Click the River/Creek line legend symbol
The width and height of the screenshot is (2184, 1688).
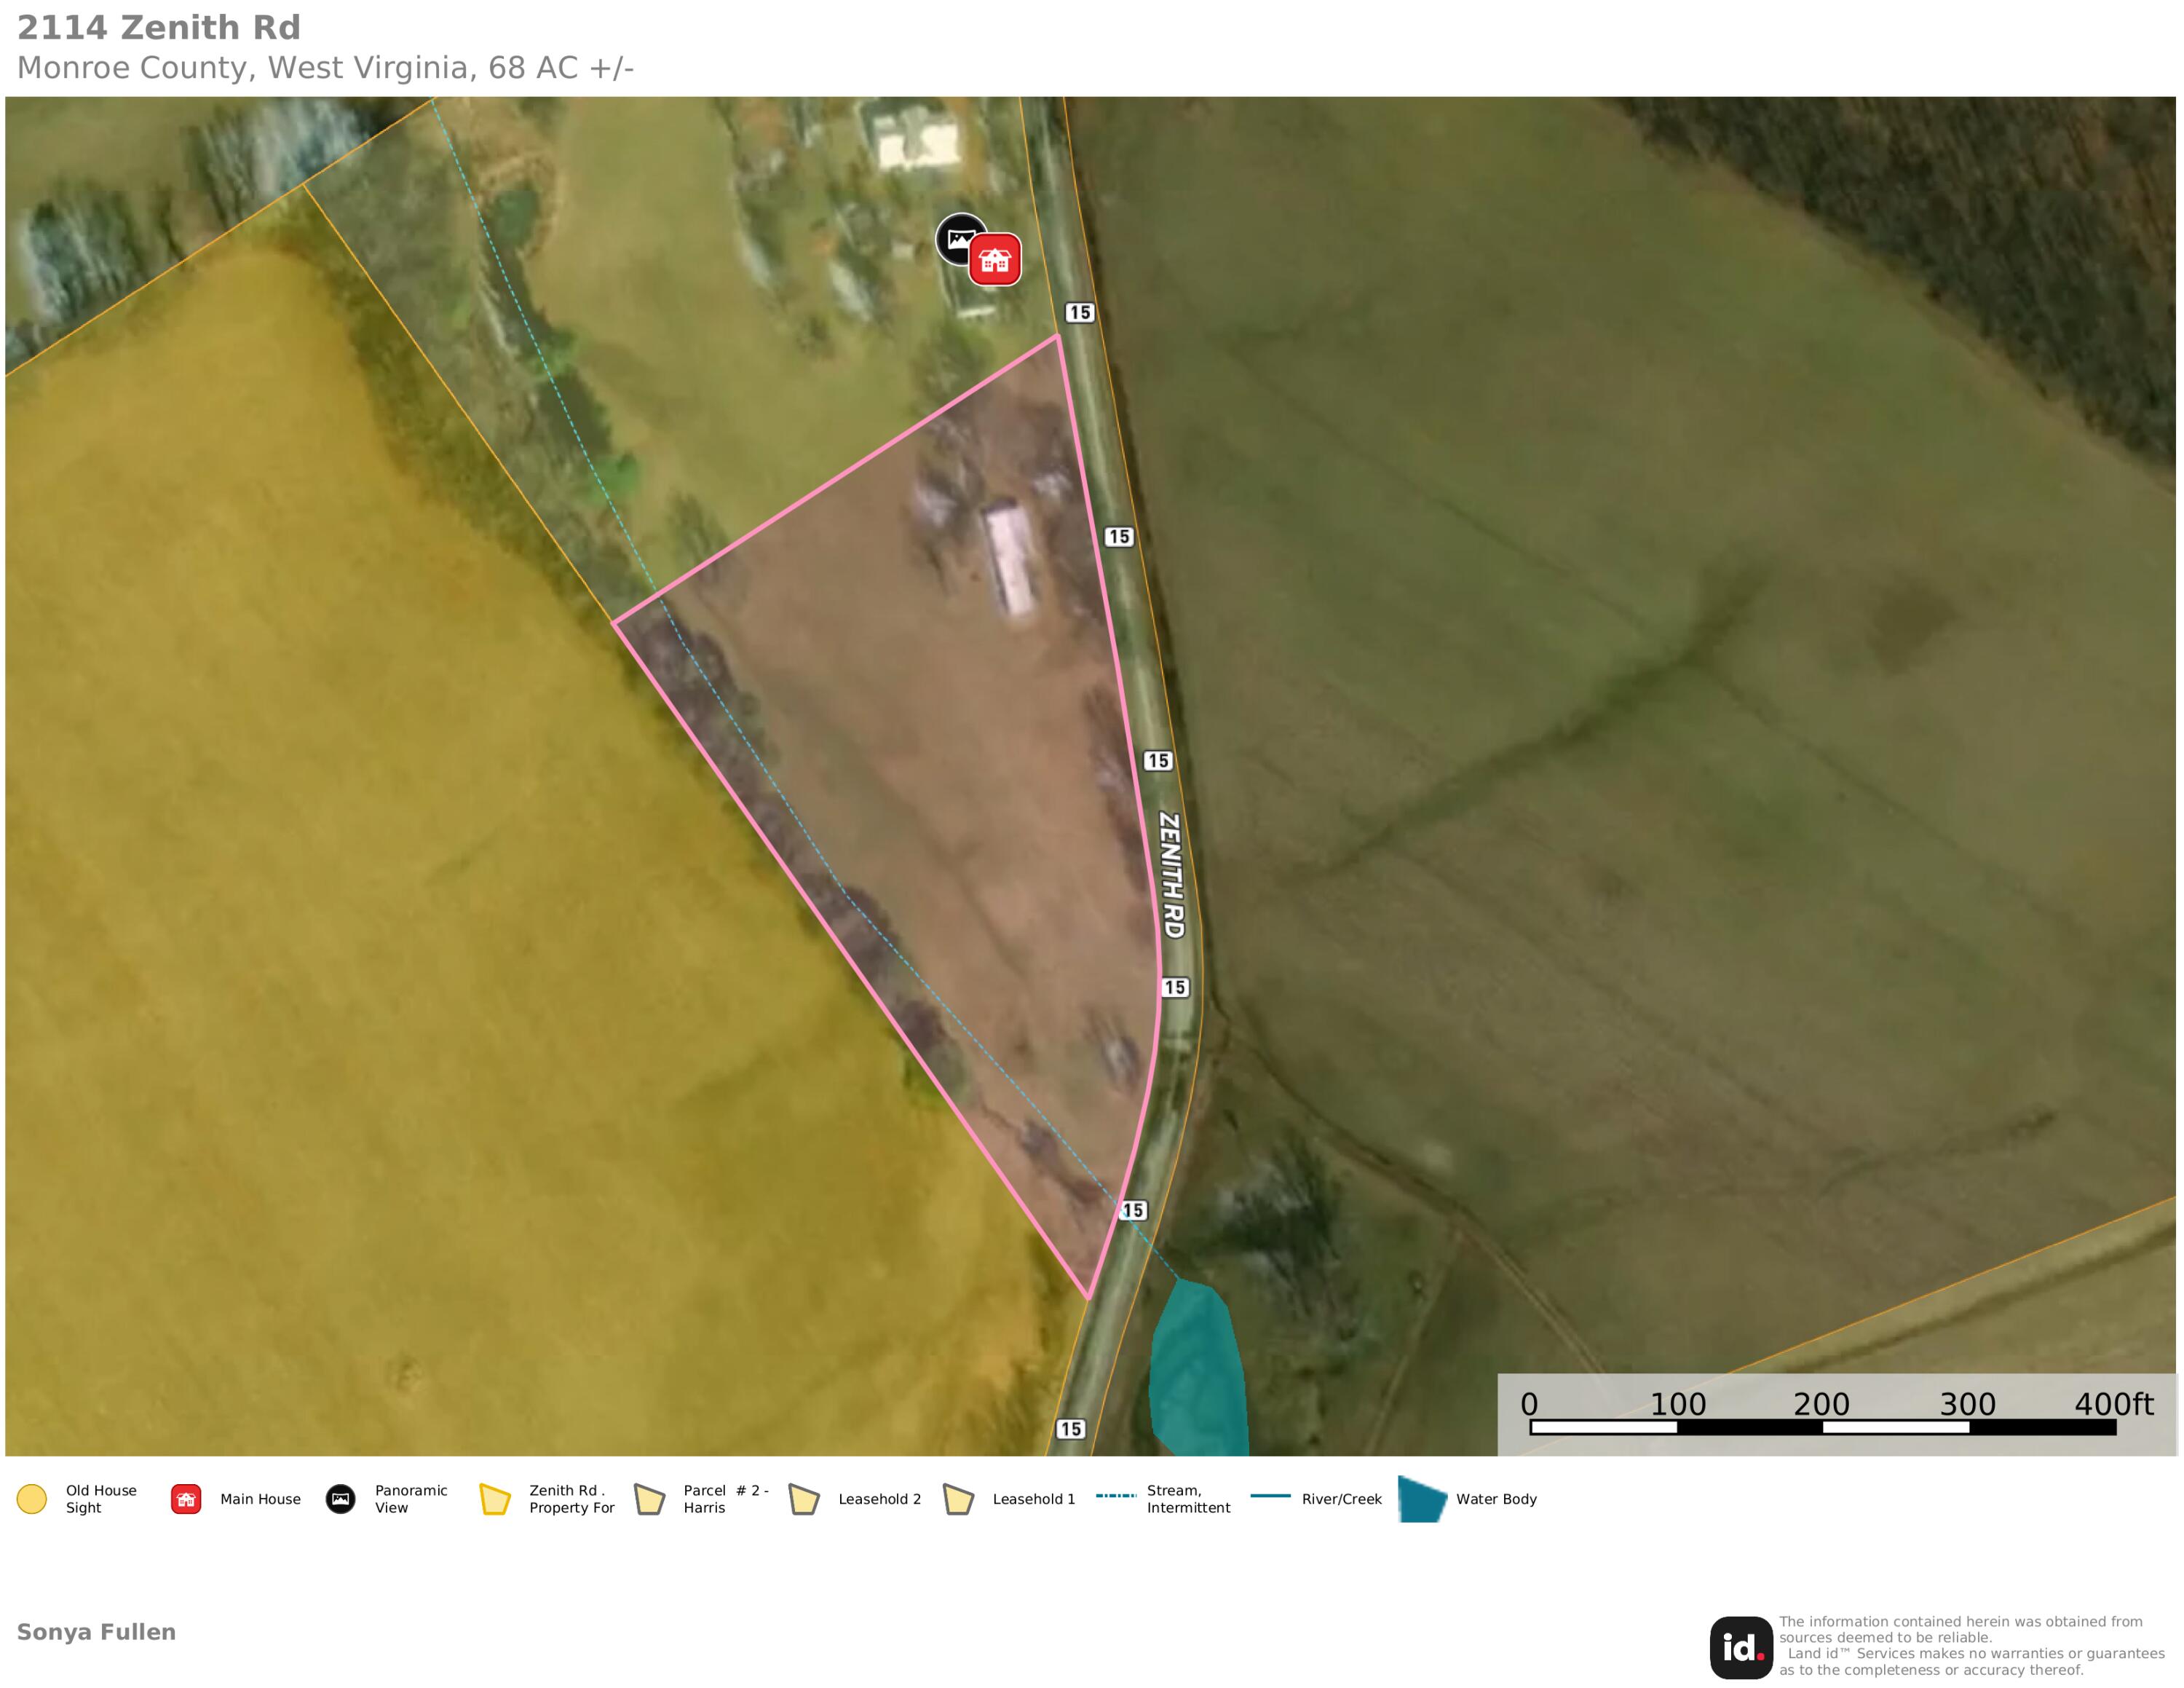click(1271, 1496)
